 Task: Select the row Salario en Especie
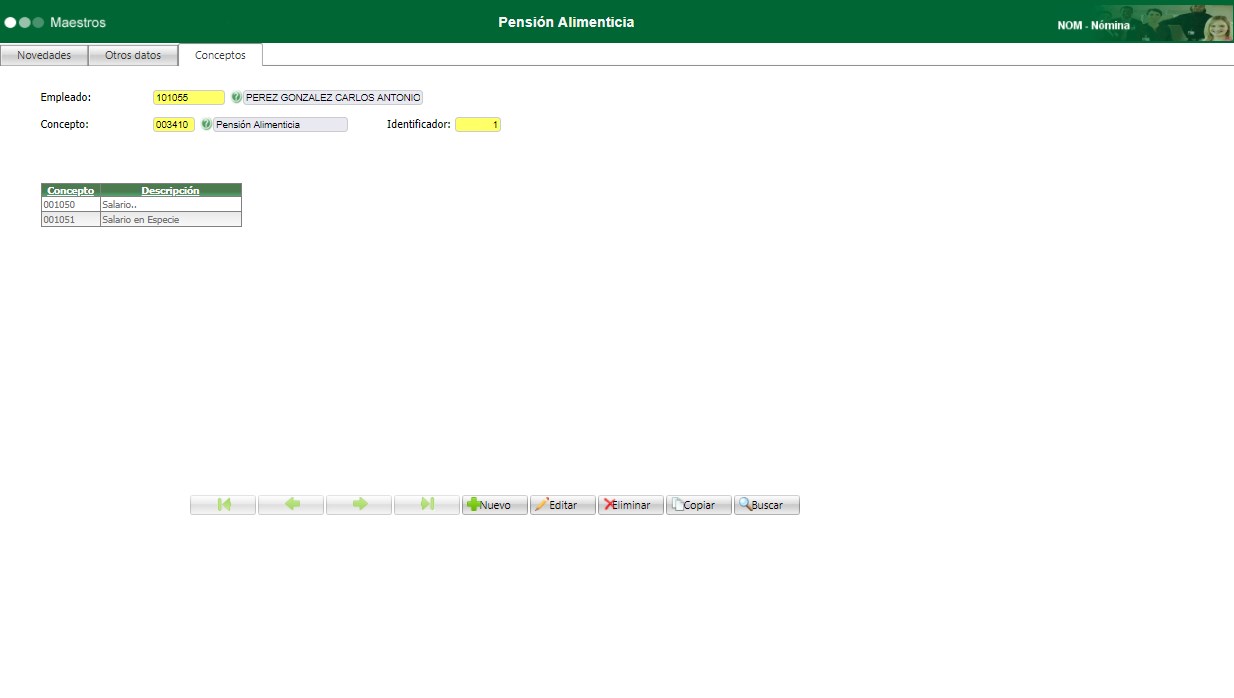[141, 219]
